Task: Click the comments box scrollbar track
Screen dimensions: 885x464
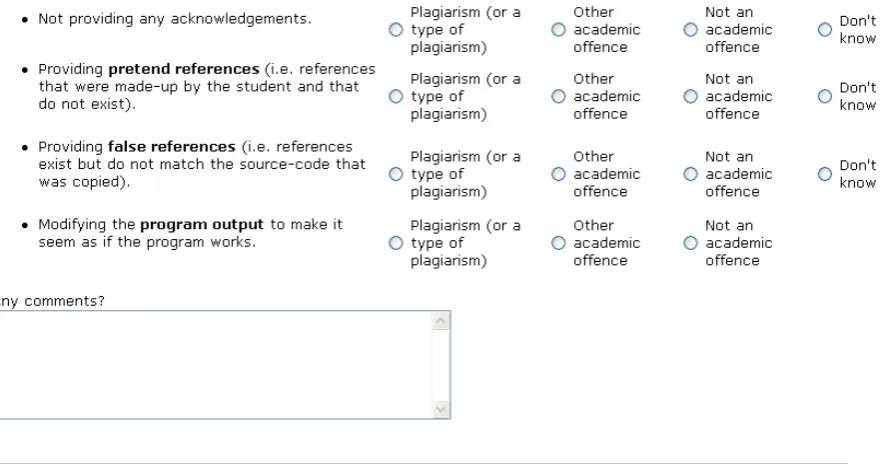Action: click(x=441, y=365)
